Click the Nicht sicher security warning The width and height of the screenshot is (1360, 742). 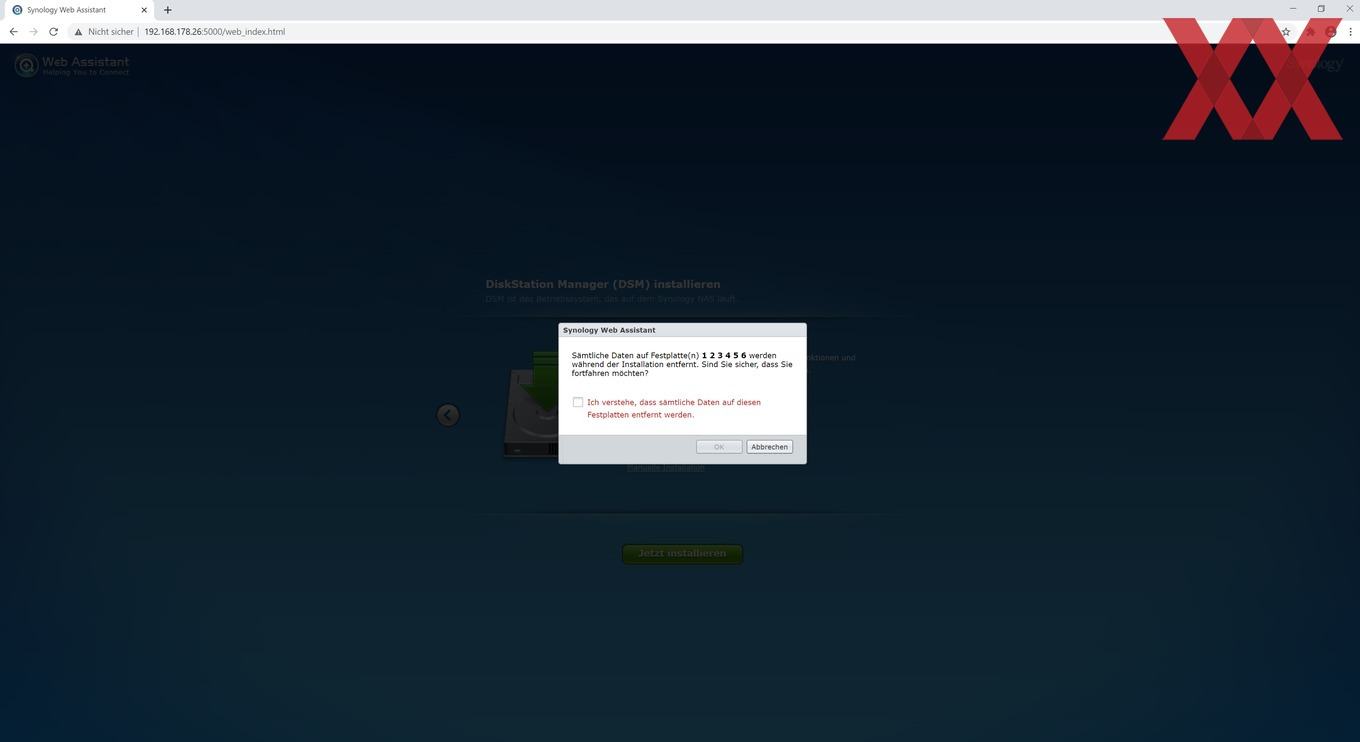tap(104, 32)
